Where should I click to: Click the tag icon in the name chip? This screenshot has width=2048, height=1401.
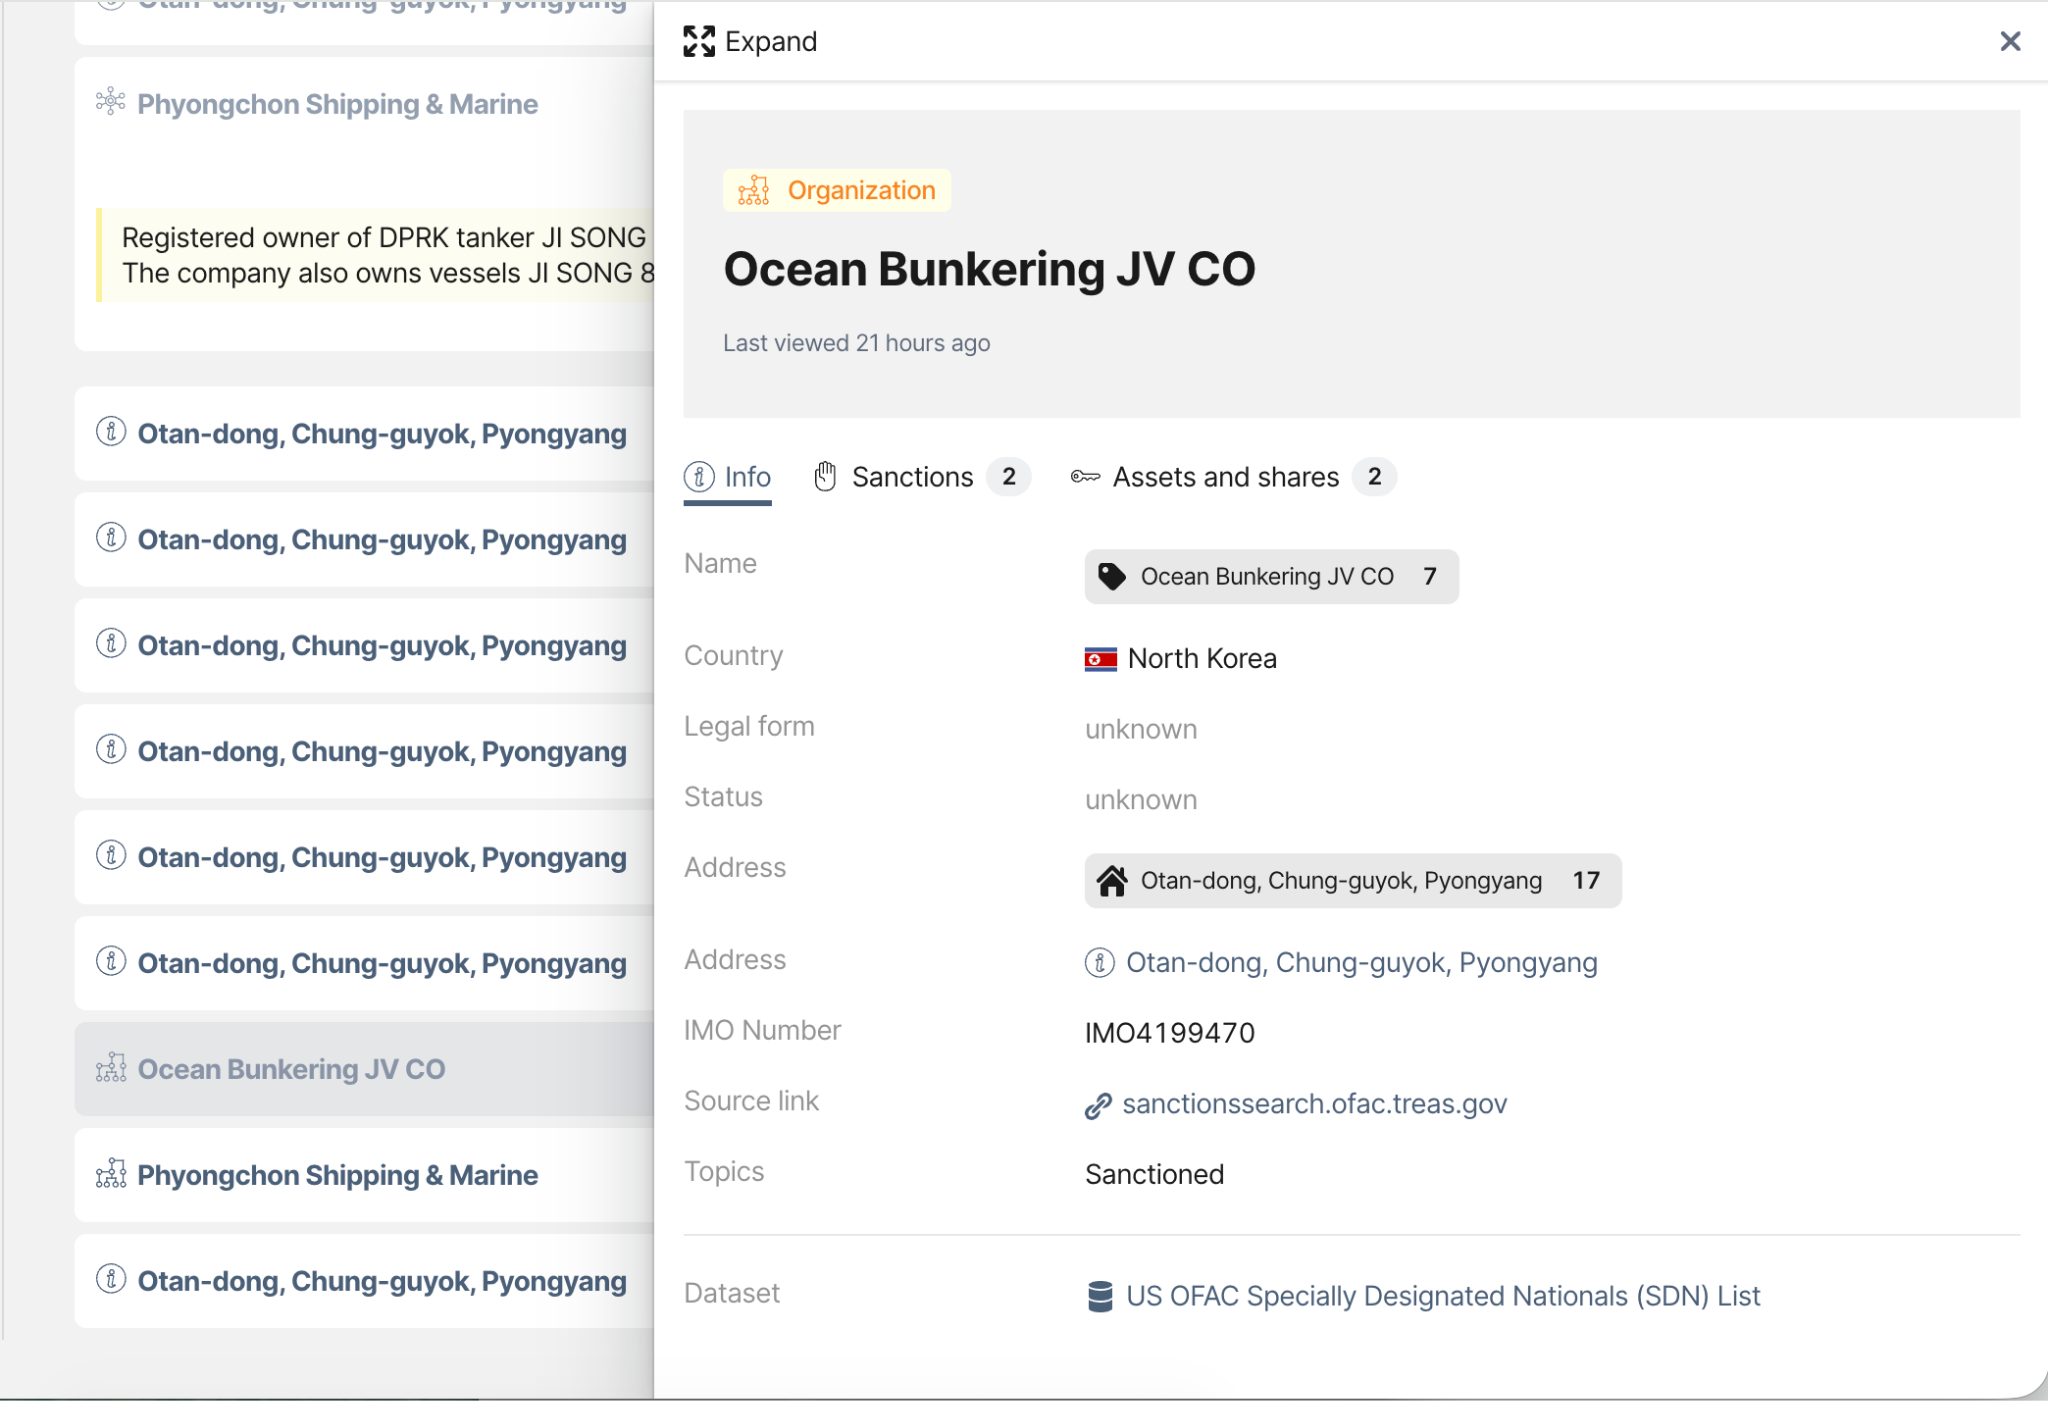[x=1112, y=577]
